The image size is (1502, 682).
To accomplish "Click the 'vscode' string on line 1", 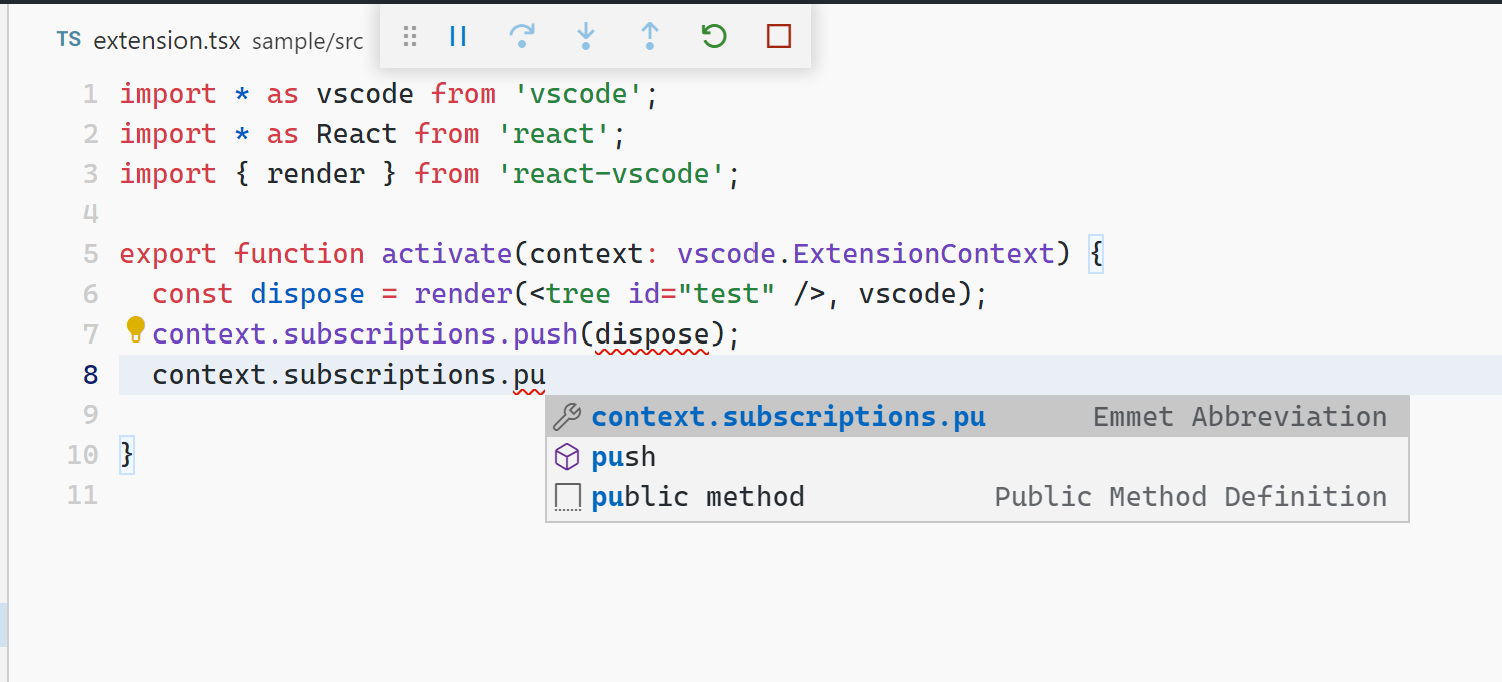I will click(x=578, y=94).
